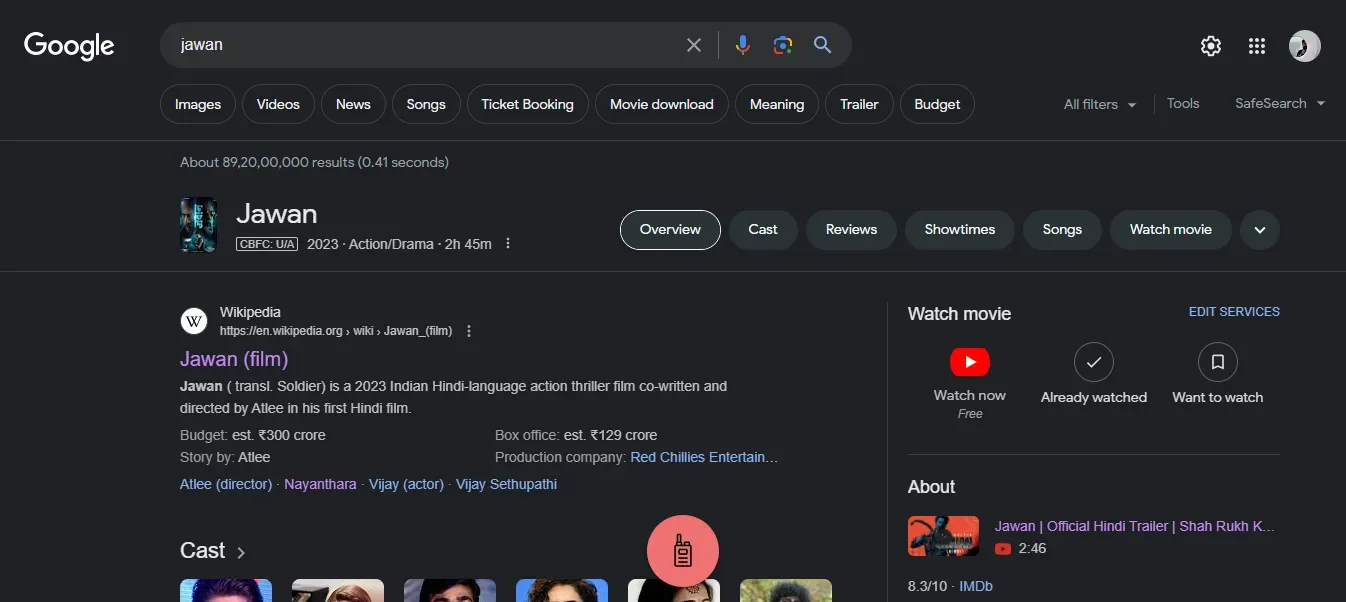The height and width of the screenshot is (602, 1346).
Task: Filter results by News
Action: 353,104
